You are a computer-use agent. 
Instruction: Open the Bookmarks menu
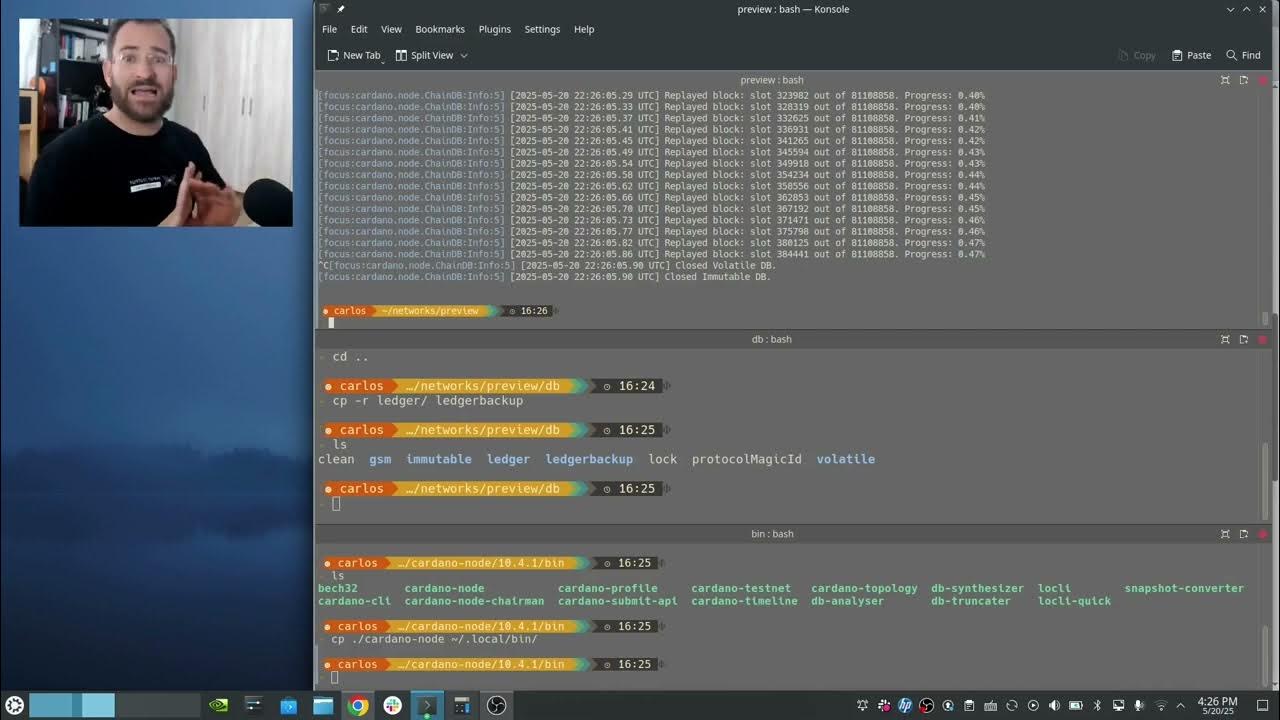coord(440,29)
